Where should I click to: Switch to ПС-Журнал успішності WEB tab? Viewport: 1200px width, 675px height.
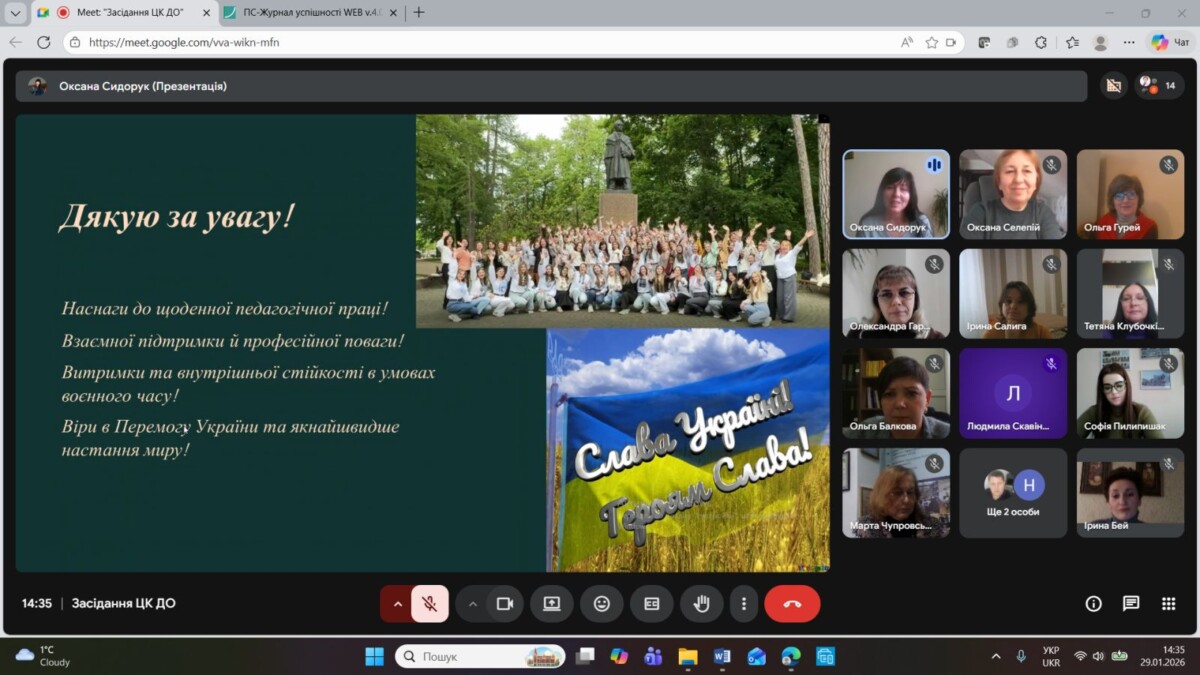(310, 13)
